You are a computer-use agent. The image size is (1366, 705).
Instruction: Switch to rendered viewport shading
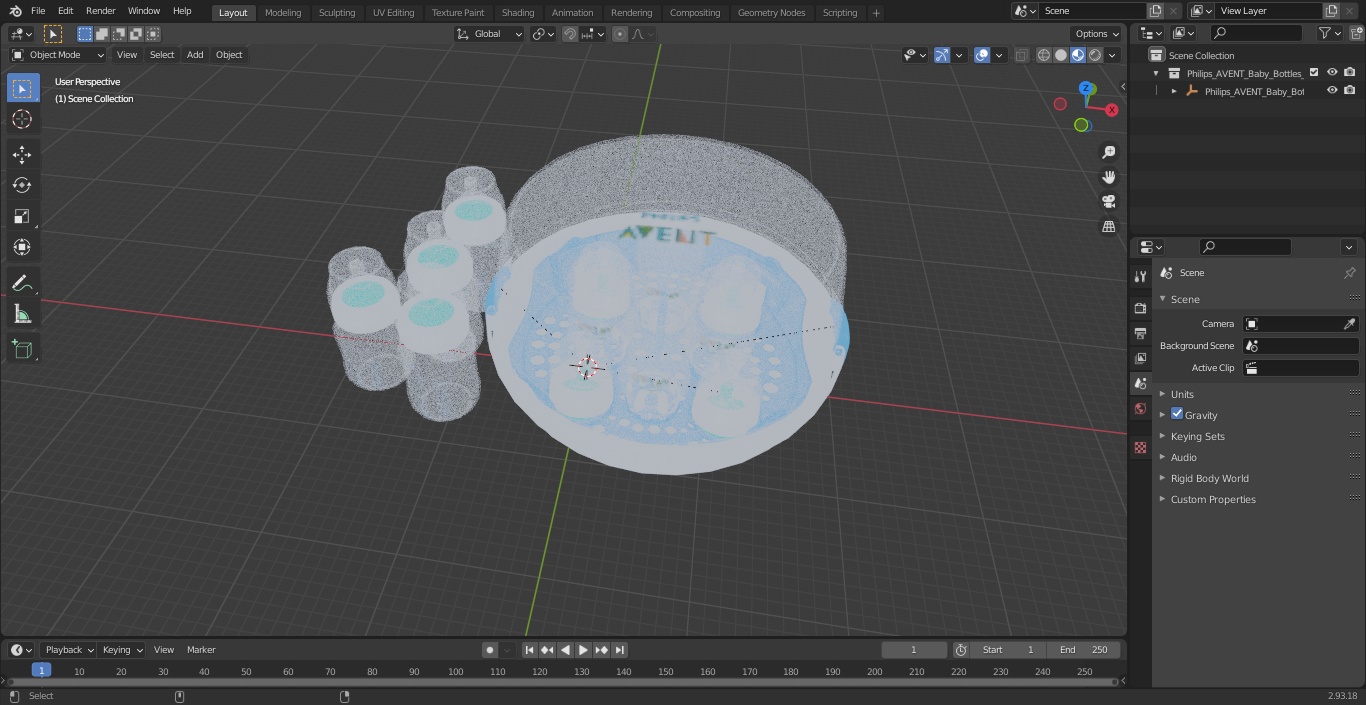coord(1095,55)
